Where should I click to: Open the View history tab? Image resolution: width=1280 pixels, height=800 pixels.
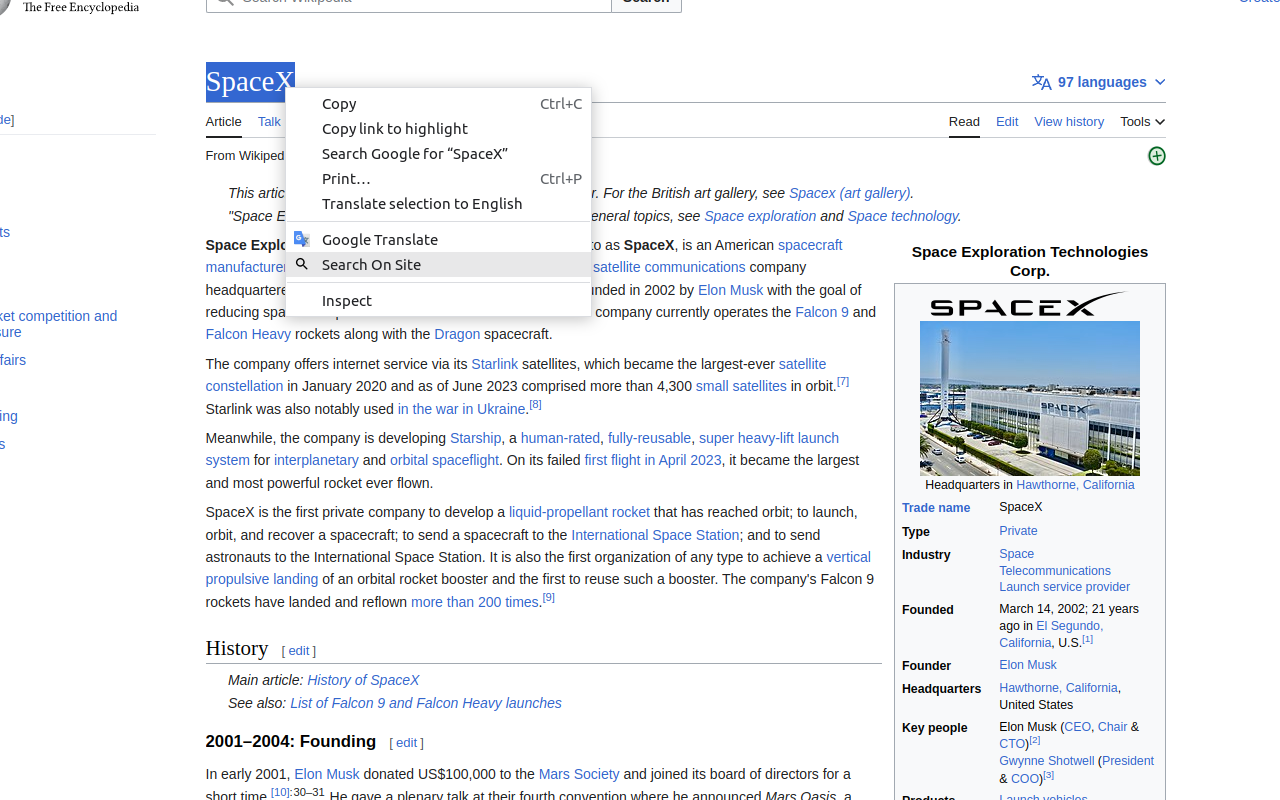1069,121
